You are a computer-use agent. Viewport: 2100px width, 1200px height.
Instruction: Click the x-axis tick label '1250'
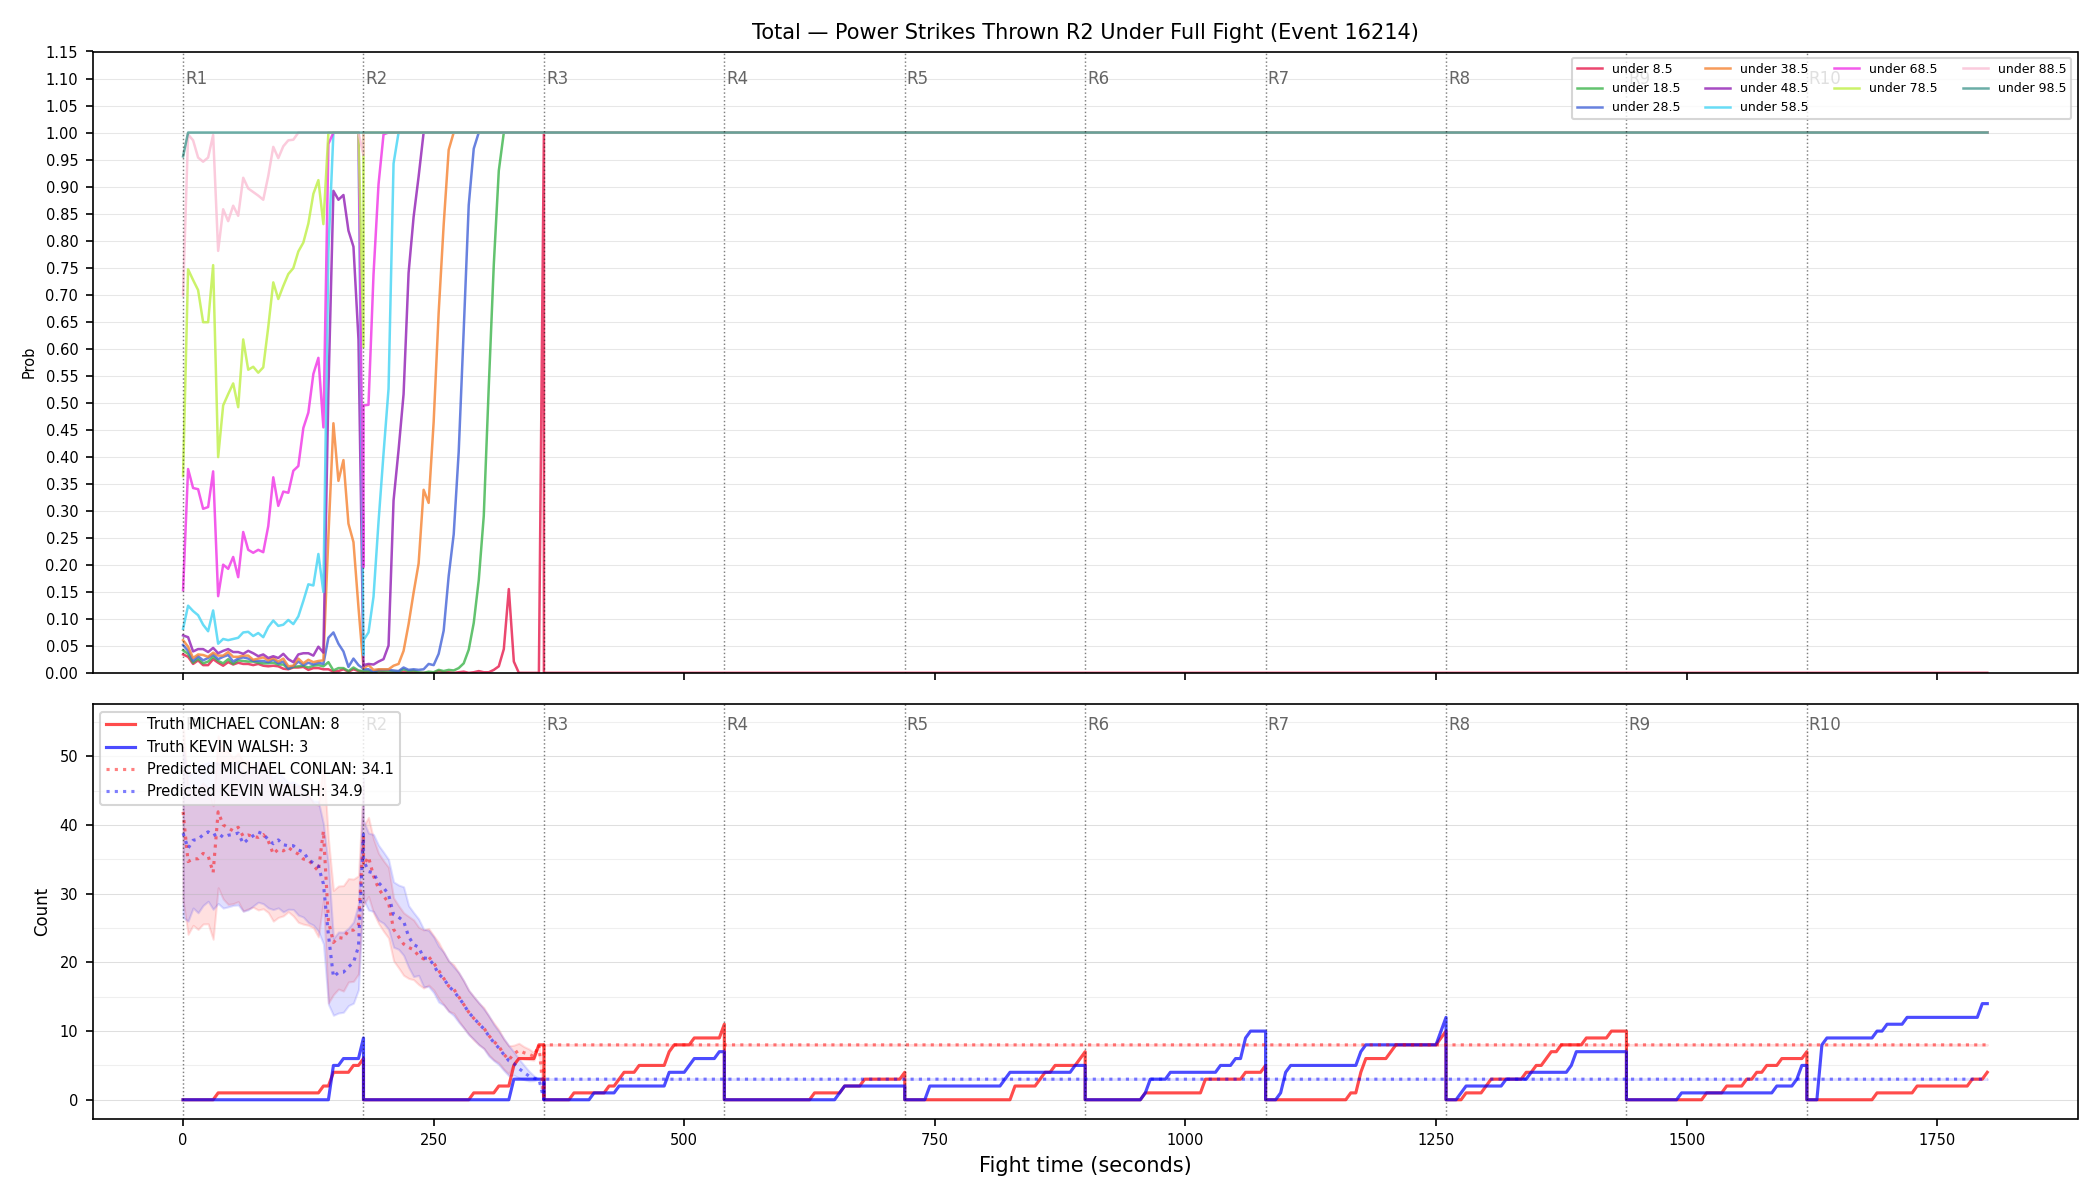(x=1436, y=1139)
